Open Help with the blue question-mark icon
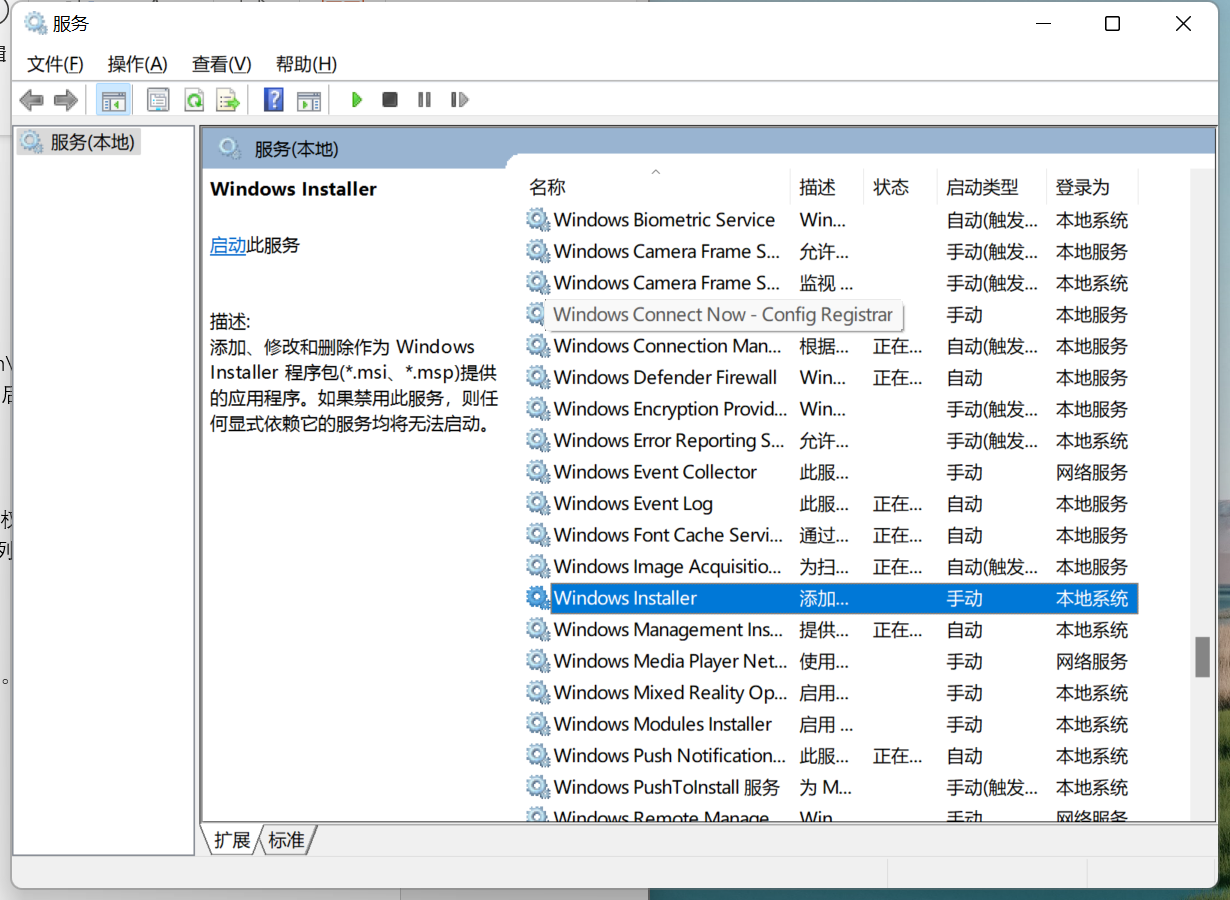The image size is (1230, 900). (274, 100)
